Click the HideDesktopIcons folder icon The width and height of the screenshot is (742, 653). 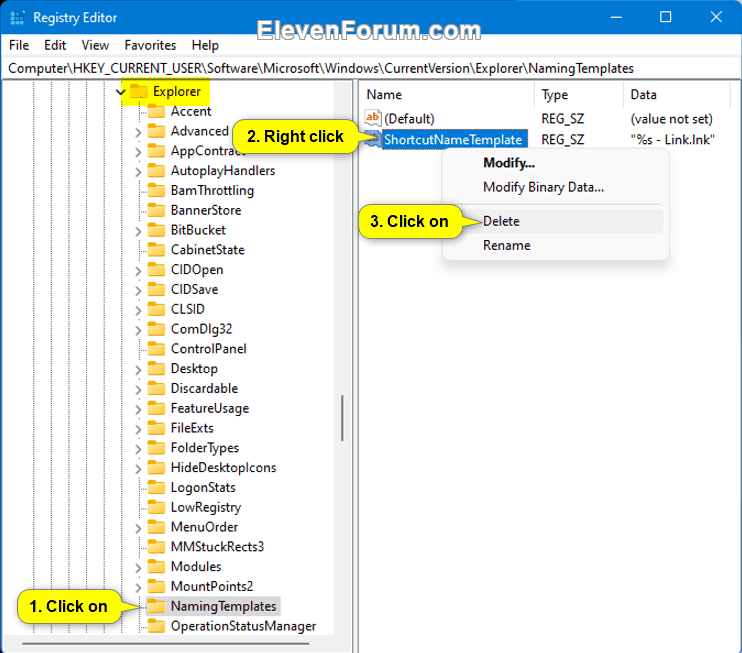pos(156,468)
